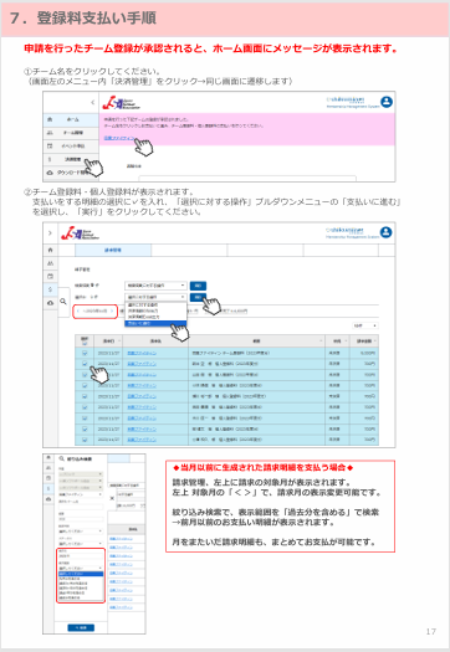Open the rows-per-page dropdown above the table

coord(365,326)
